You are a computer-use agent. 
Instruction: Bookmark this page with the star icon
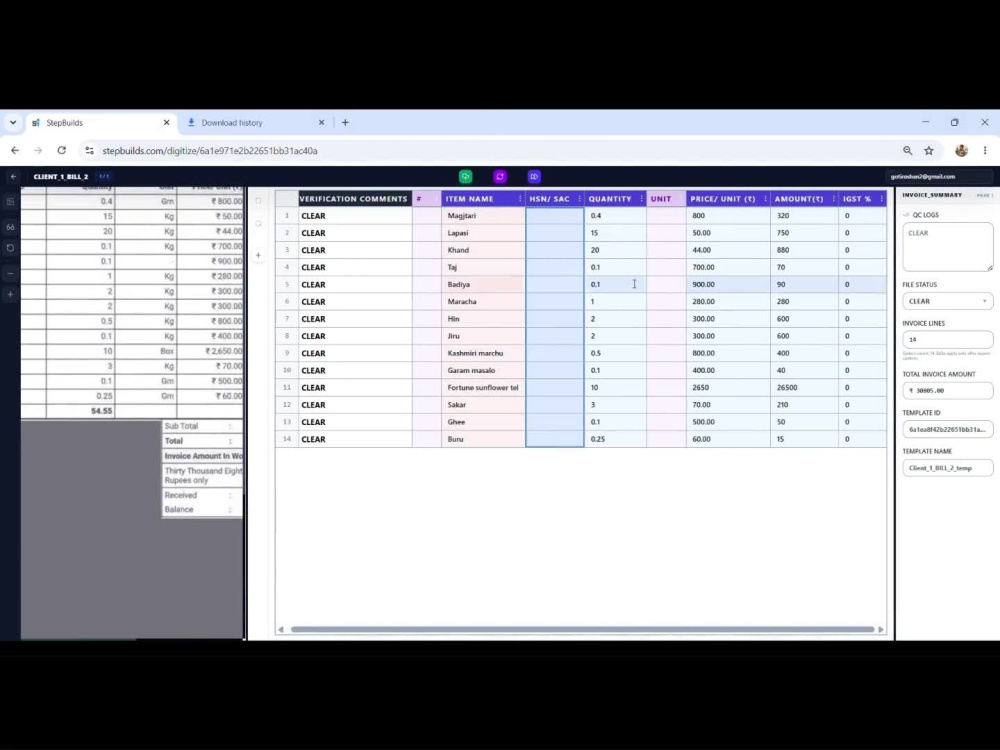(x=929, y=151)
